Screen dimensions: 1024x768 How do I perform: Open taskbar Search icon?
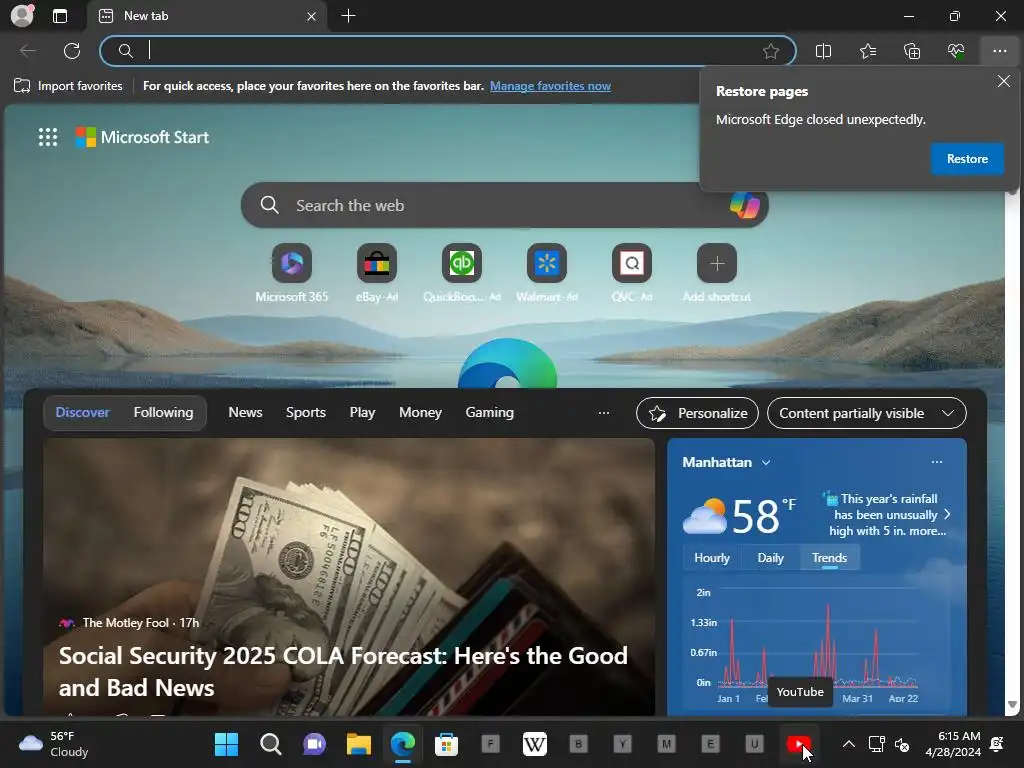pos(270,744)
